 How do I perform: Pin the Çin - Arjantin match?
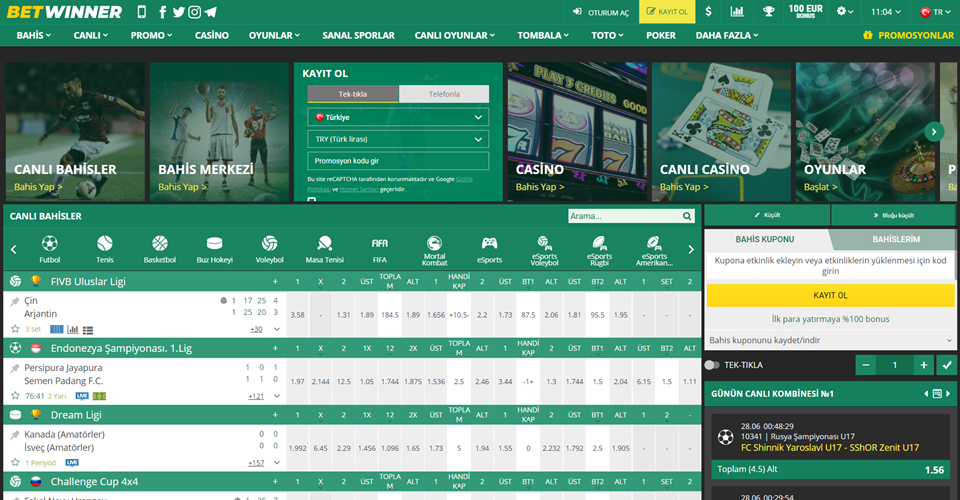15,301
